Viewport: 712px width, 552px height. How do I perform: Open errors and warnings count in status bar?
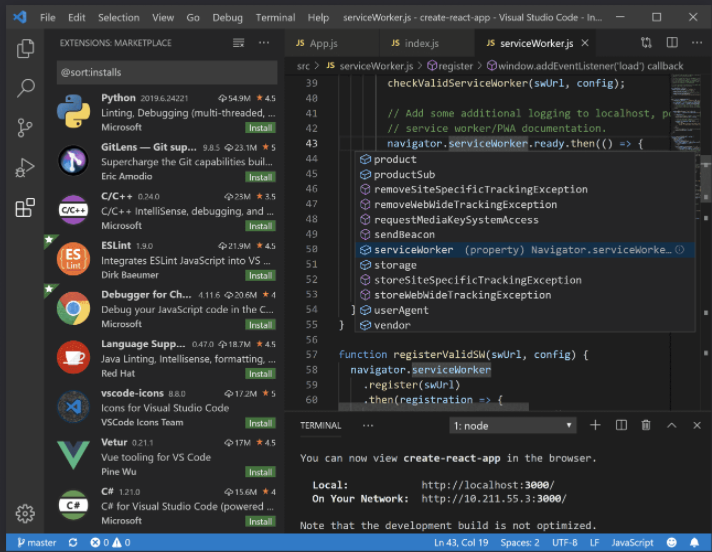tap(110, 542)
